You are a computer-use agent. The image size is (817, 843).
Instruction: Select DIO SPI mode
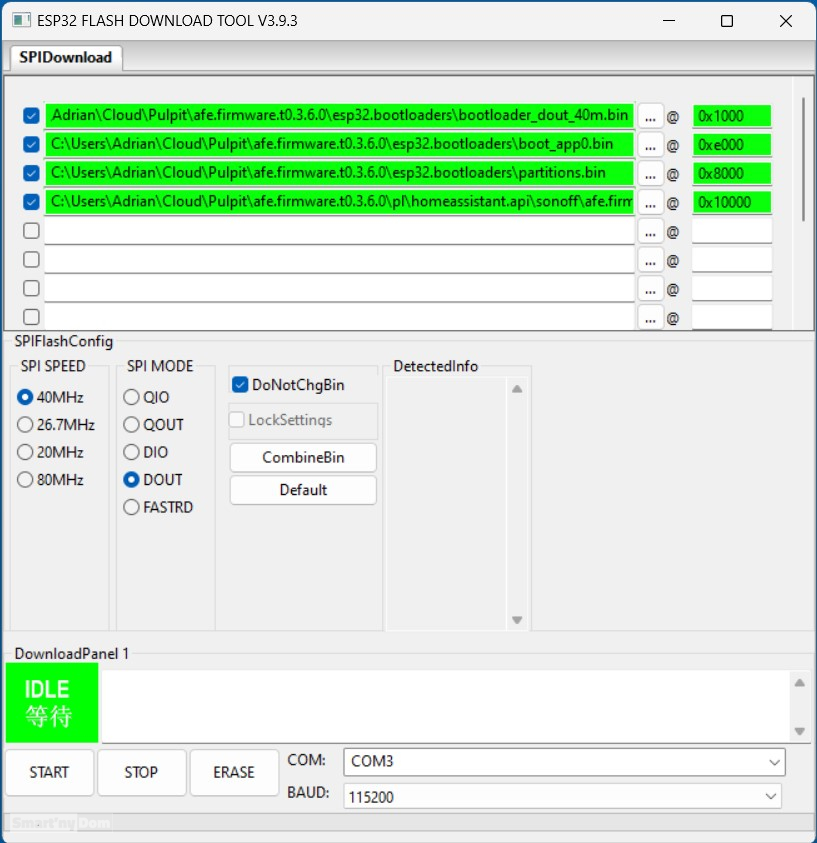point(146,452)
